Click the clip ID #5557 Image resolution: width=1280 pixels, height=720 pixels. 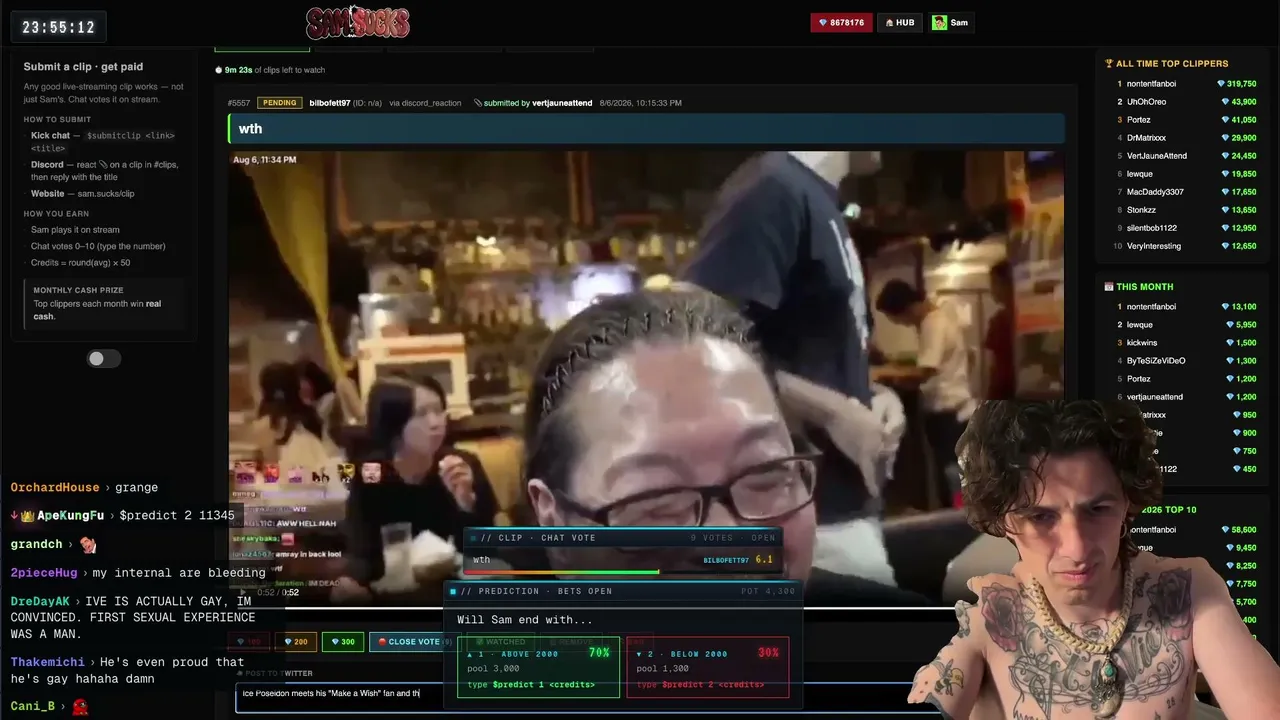[x=239, y=103]
